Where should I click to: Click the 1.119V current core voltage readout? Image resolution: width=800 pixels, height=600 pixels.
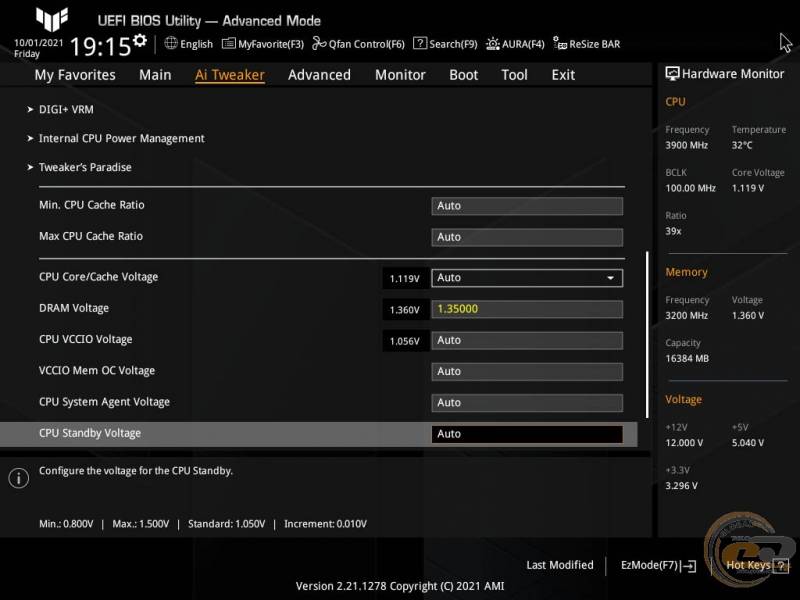click(405, 279)
